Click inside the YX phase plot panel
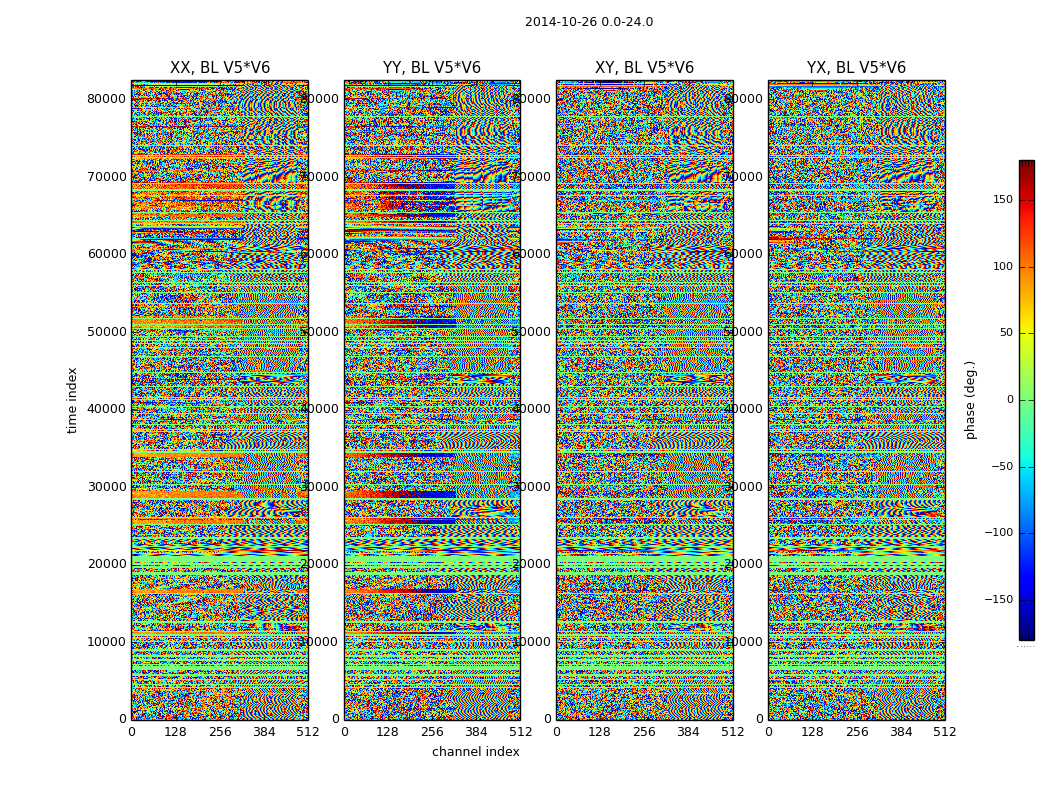The width and height of the screenshot is (1050, 800). [856, 400]
